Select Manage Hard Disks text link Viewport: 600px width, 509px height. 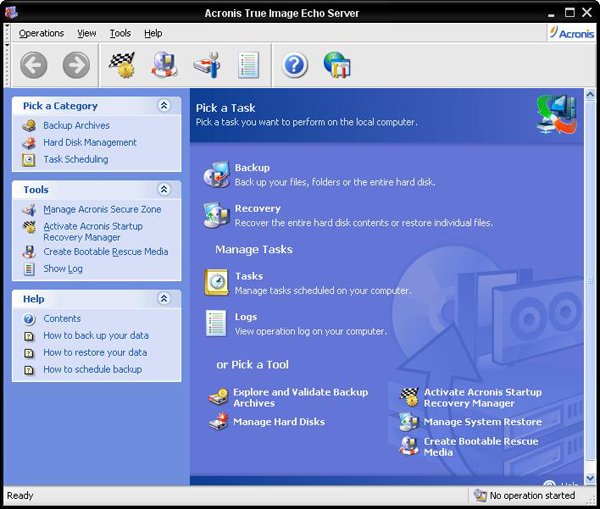[279, 422]
